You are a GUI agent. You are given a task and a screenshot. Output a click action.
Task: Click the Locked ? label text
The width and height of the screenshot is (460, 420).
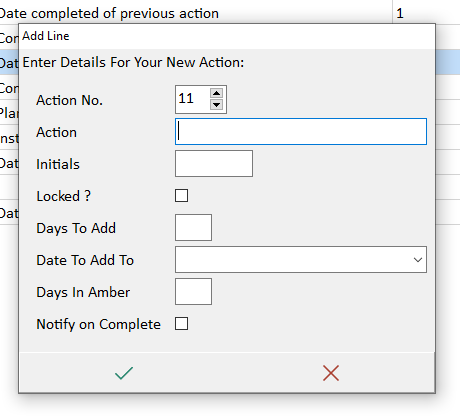point(63,196)
